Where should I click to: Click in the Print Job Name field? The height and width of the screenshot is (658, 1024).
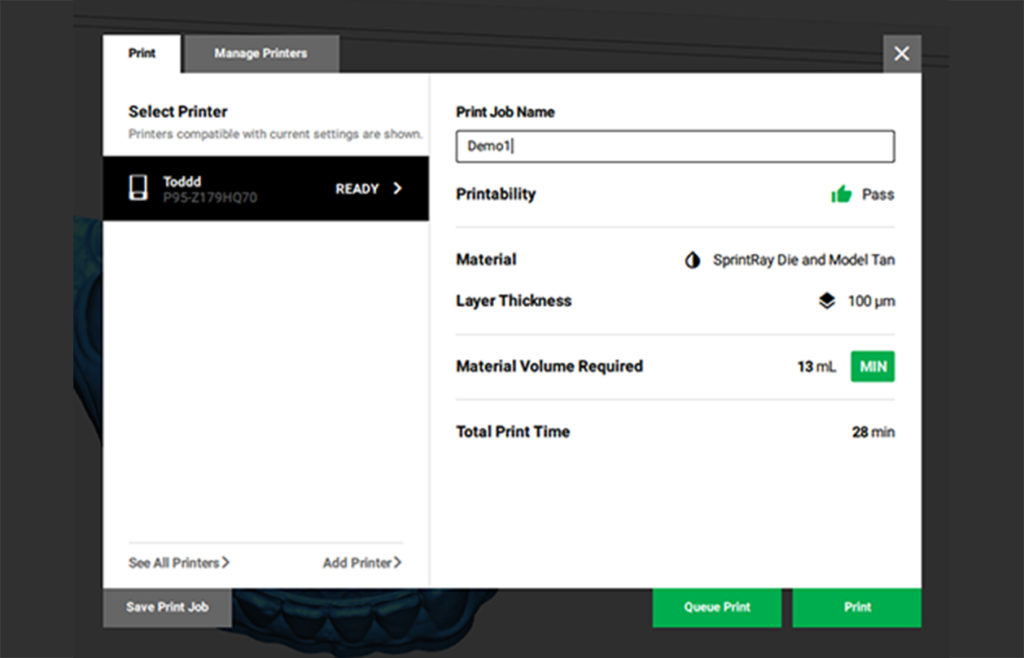click(x=675, y=146)
